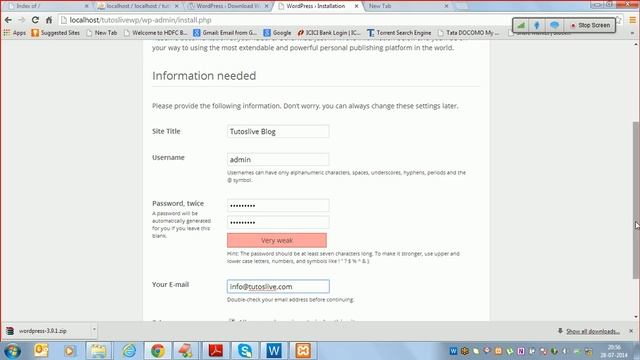Click the scrollbar down arrow
Screen dimensions: 640x360
pyautogui.click(x=636, y=317)
